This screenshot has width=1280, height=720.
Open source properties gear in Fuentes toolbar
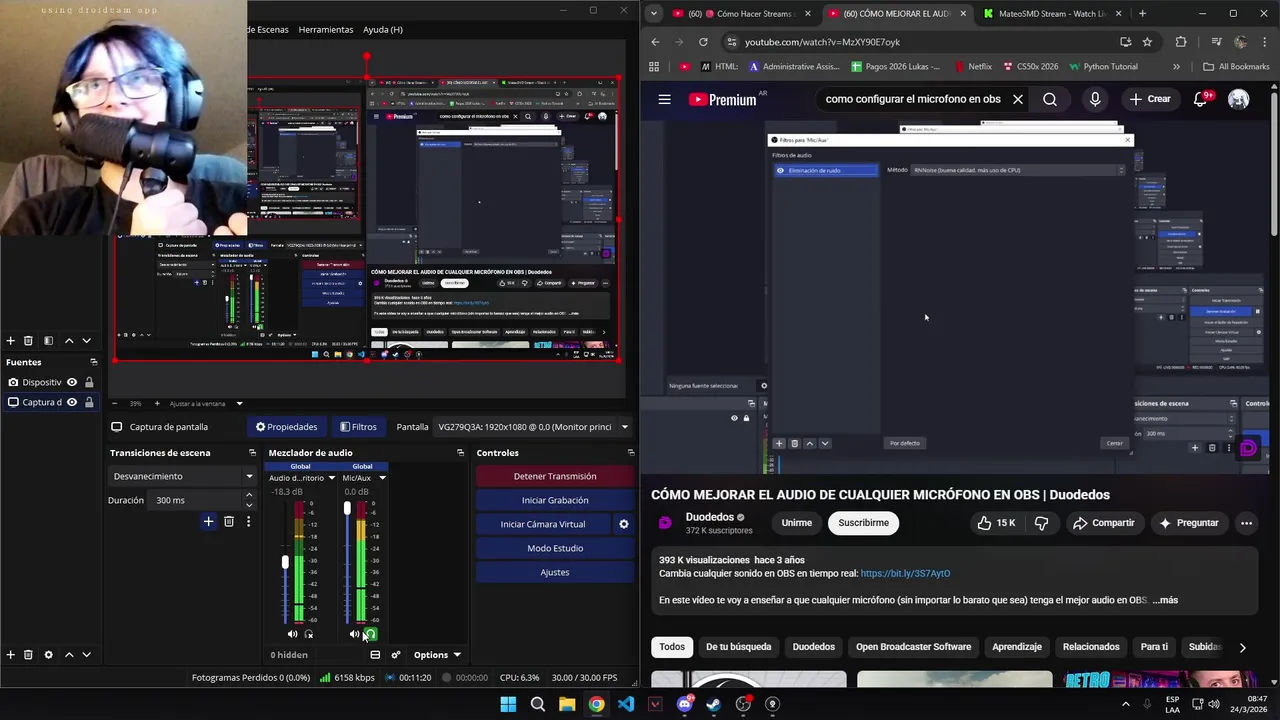click(48, 655)
